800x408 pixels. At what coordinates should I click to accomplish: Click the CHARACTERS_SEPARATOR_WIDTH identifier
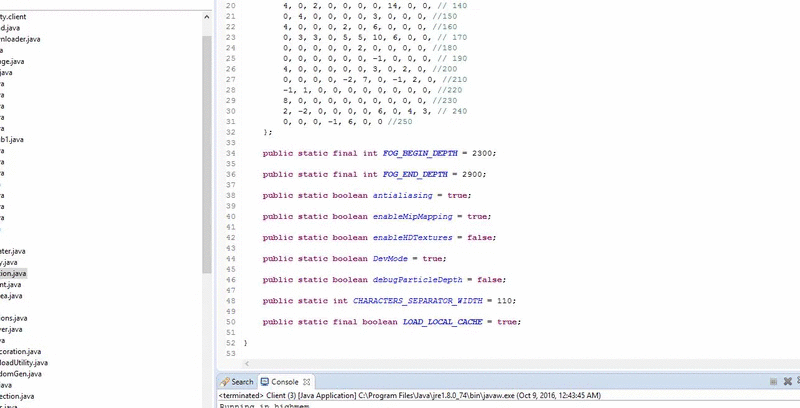point(417,301)
